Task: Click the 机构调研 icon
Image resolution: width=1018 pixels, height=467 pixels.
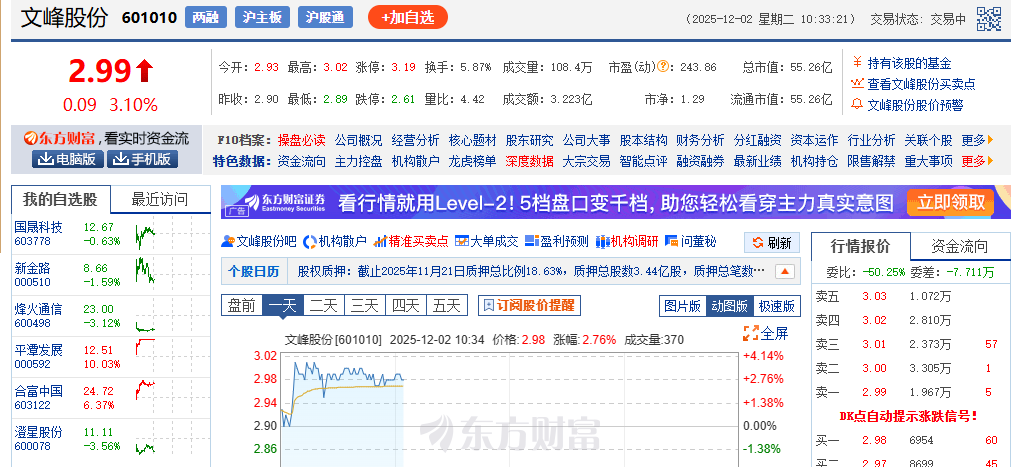Action: tap(602, 242)
